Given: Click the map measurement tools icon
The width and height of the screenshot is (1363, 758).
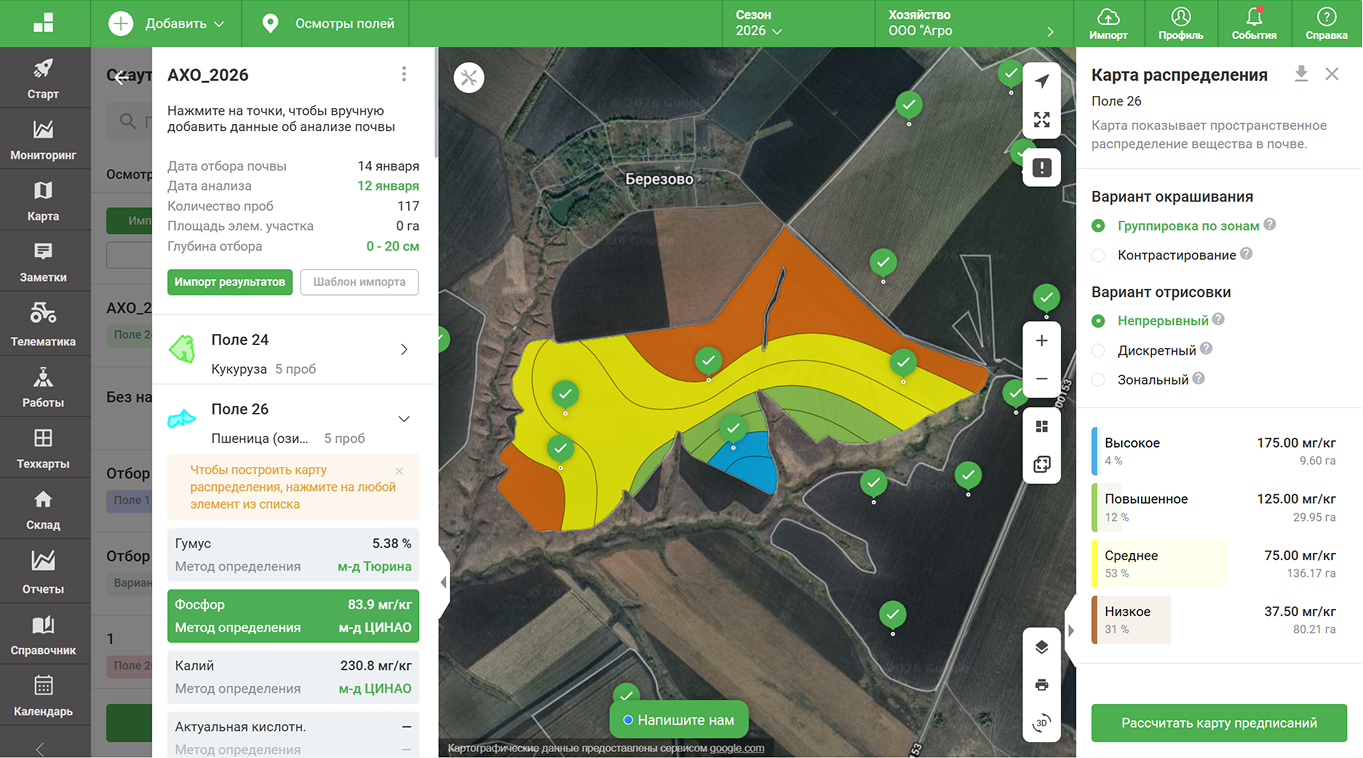Looking at the screenshot, I should pyautogui.click(x=469, y=78).
